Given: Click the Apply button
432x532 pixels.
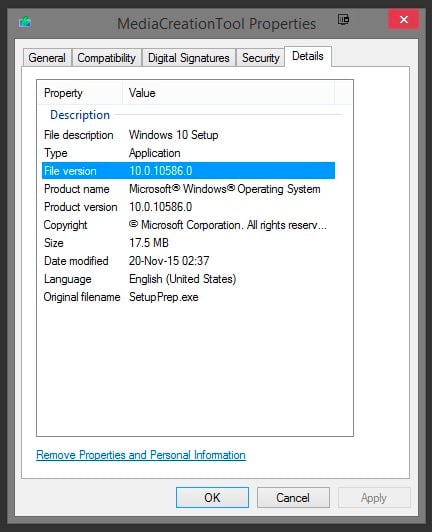Looking at the screenshot, I should point(374,497).
